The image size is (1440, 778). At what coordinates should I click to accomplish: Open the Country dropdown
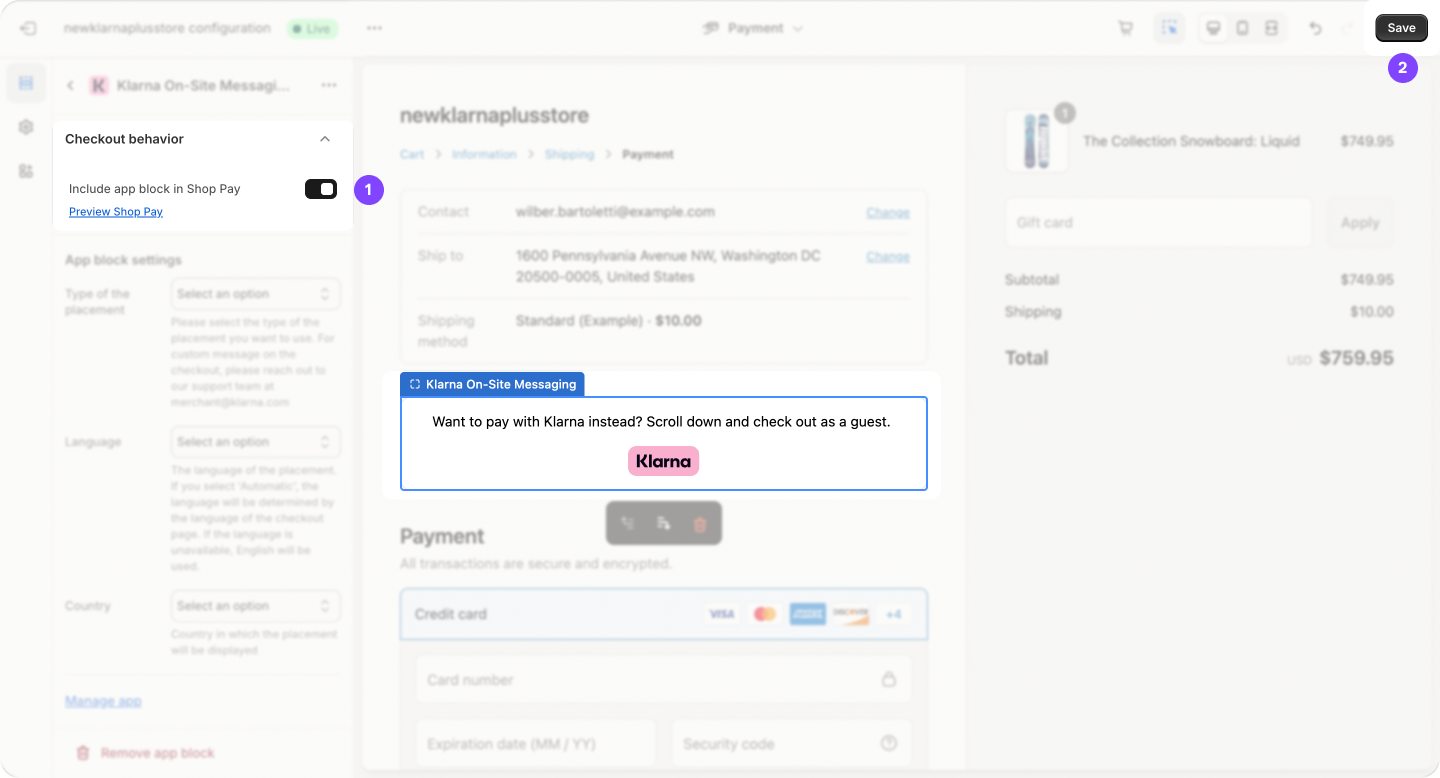[x=255, y=606]
